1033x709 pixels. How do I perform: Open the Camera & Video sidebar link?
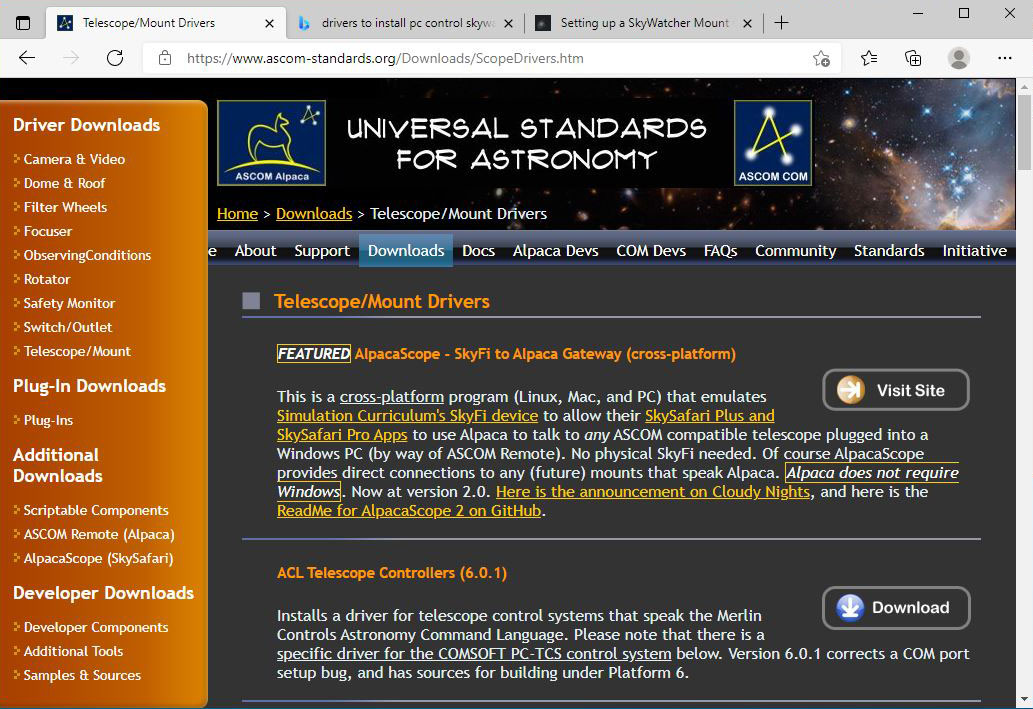pyautogui.click(x=74, y=159)
